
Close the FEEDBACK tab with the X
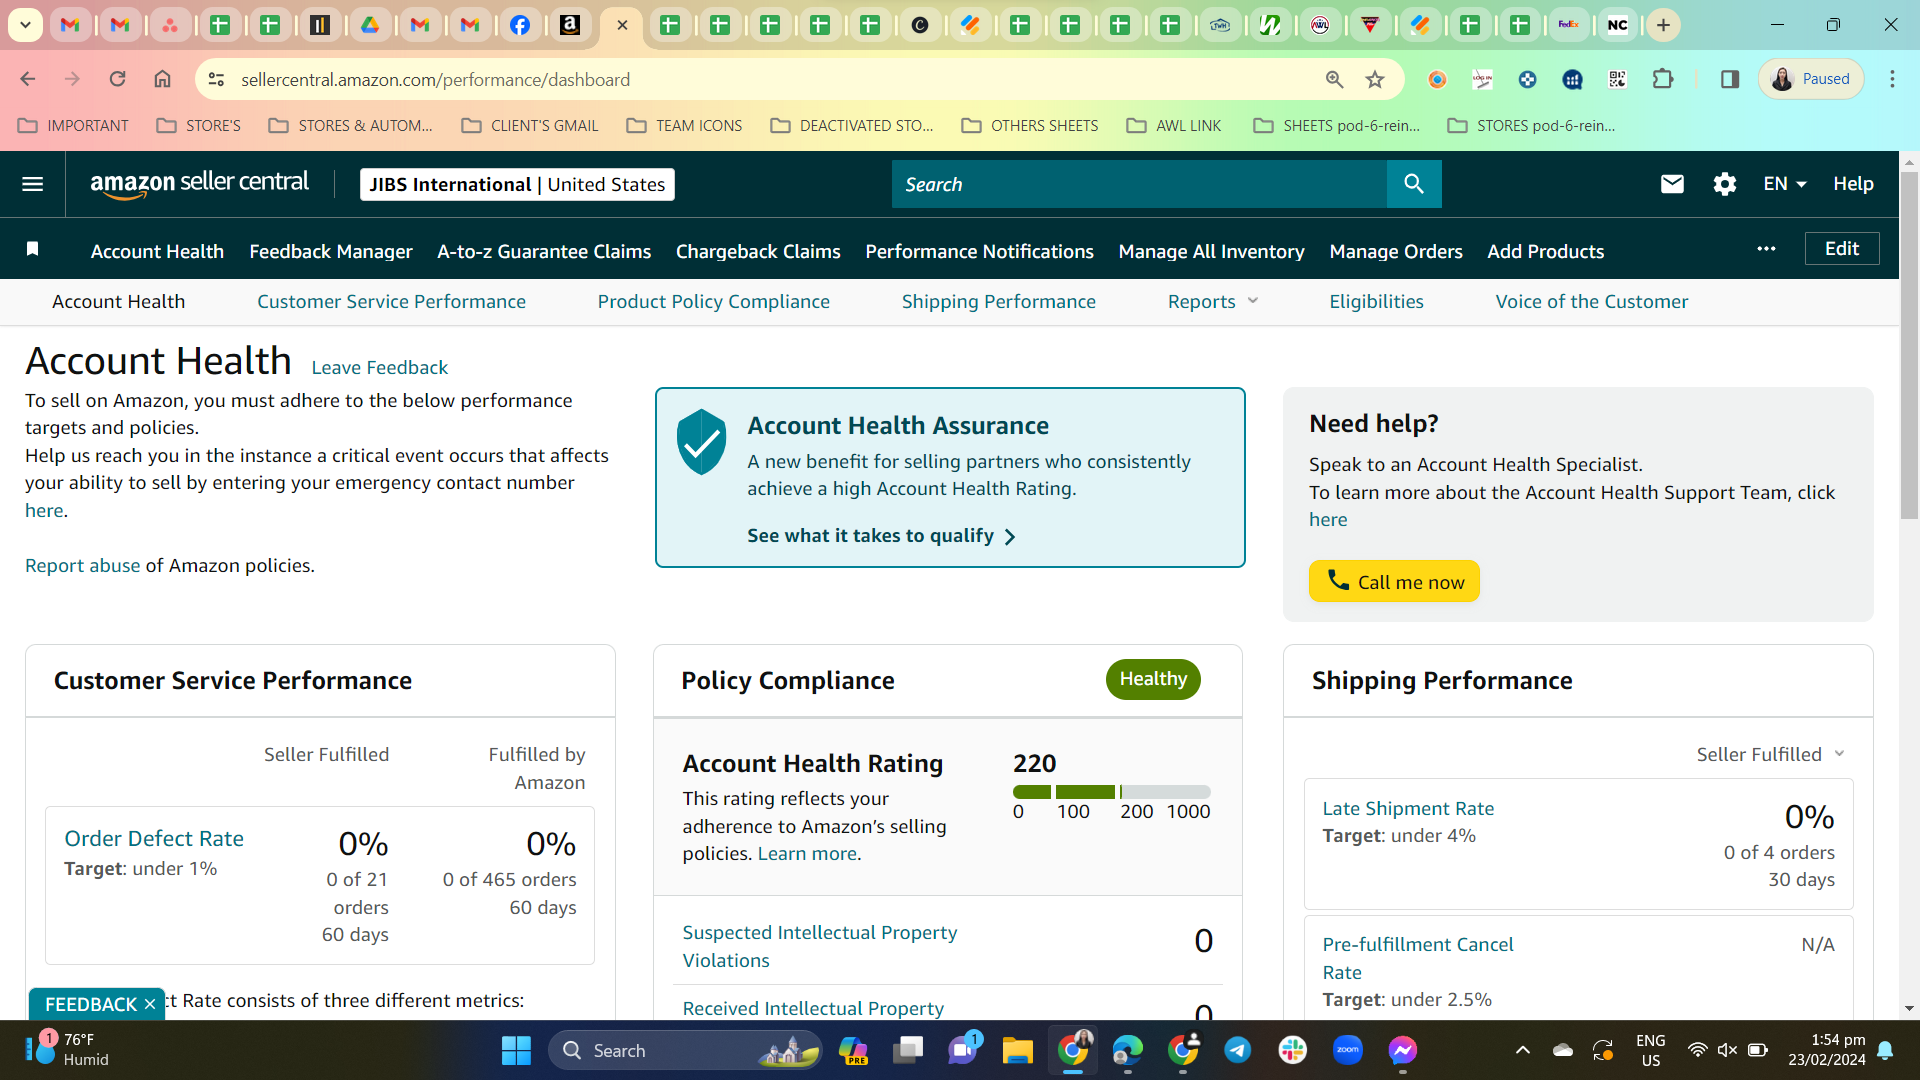click(150, 1004)
